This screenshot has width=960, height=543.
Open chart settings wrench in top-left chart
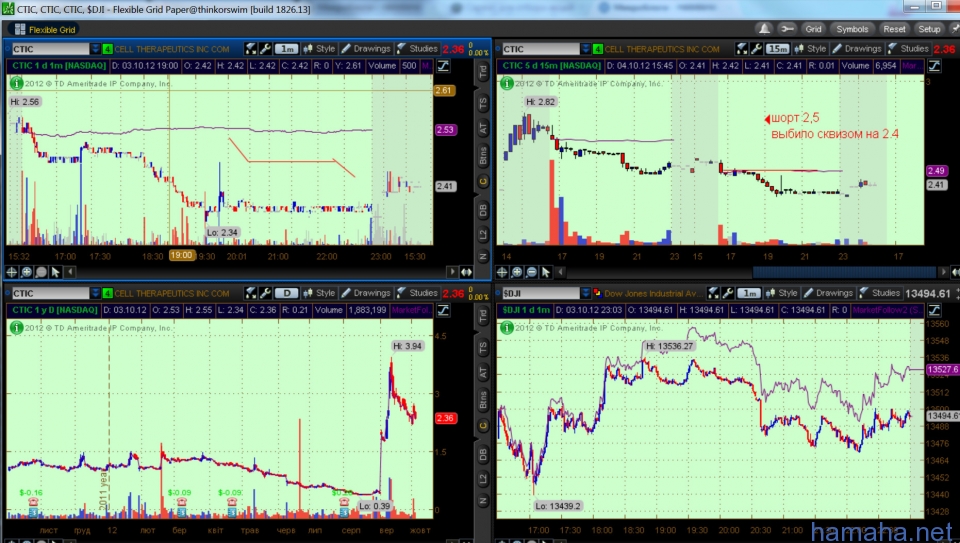(265, 49)
